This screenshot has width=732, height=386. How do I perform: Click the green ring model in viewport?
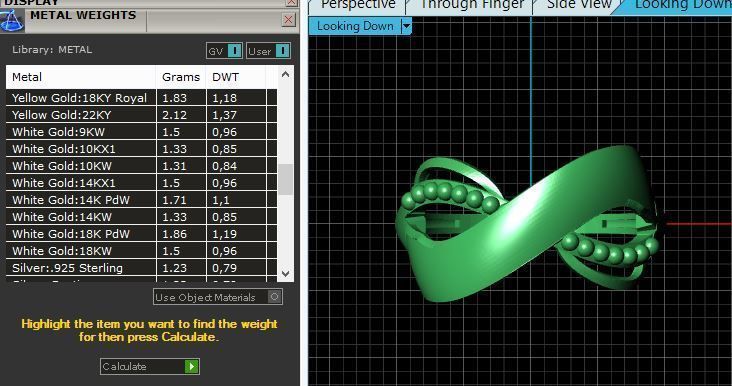[528, 224]
